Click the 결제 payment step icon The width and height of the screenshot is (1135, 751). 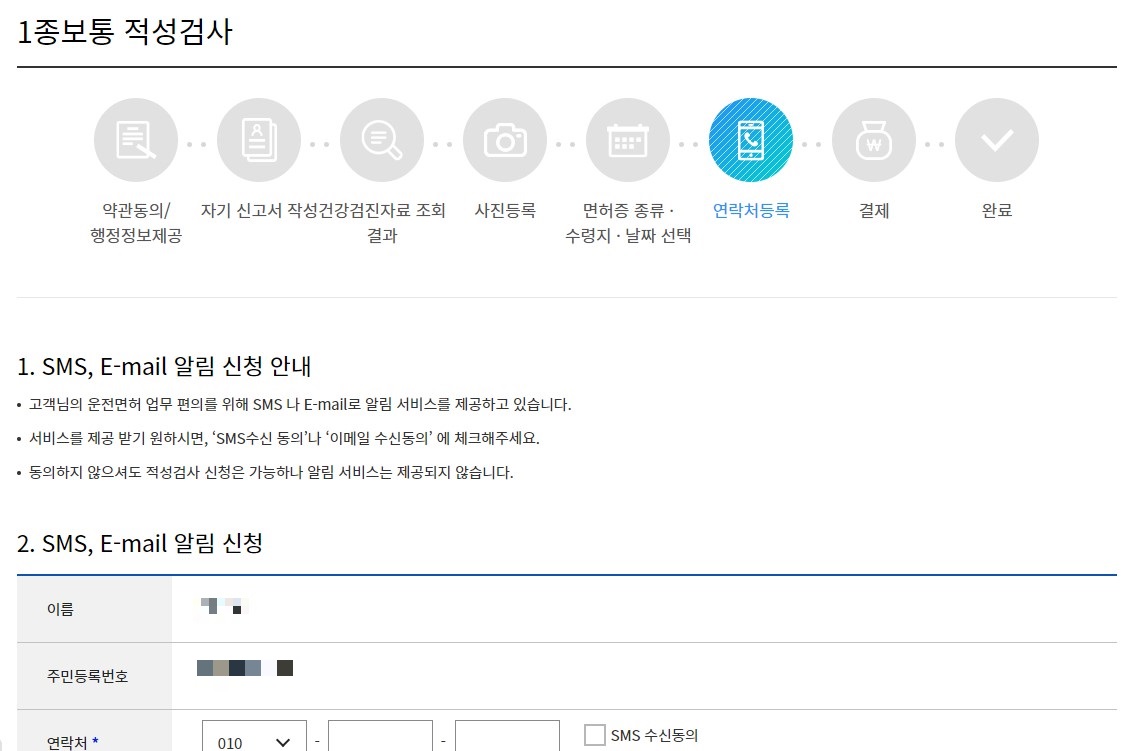pos(874,140)
